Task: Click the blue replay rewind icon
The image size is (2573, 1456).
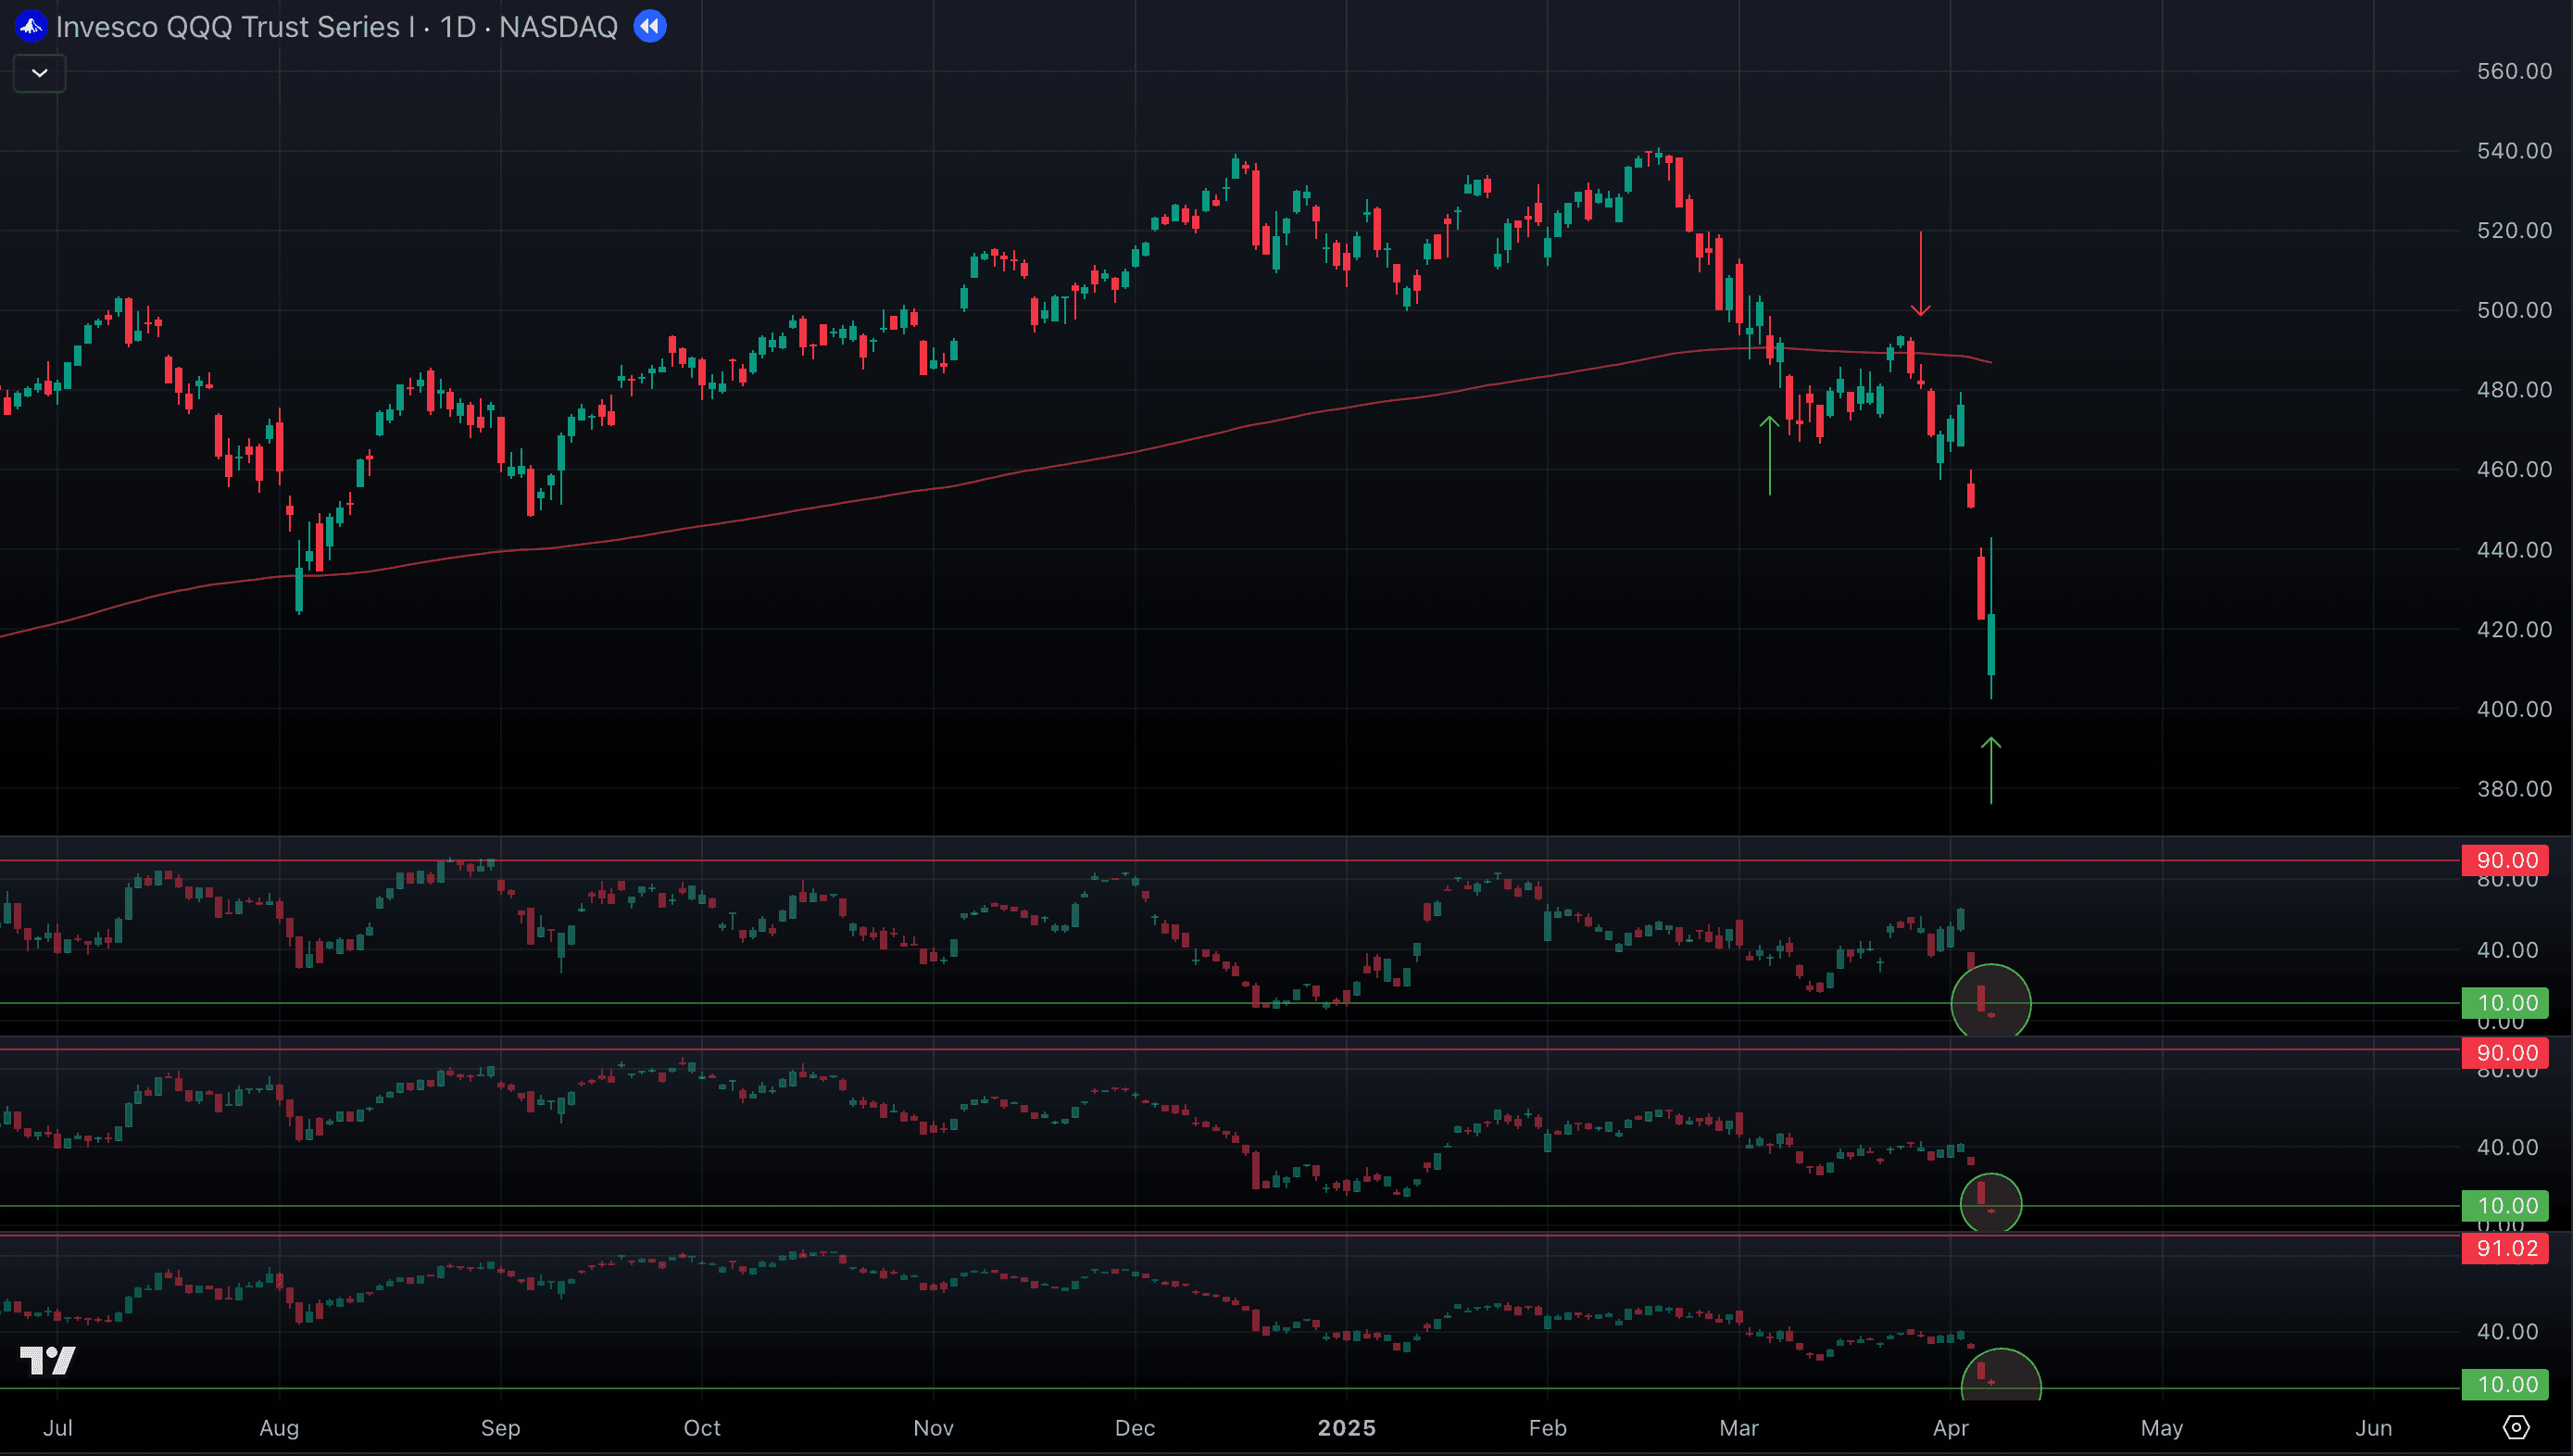Action: 650,26
